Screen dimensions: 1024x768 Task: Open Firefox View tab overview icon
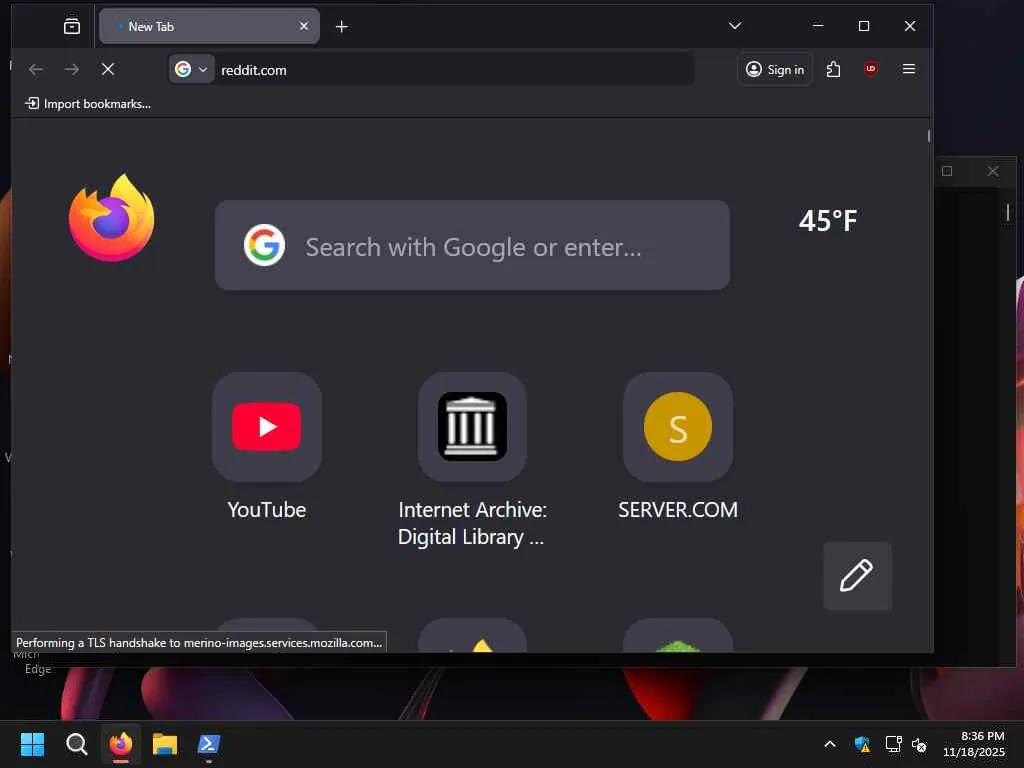click(x=72, y=26)
